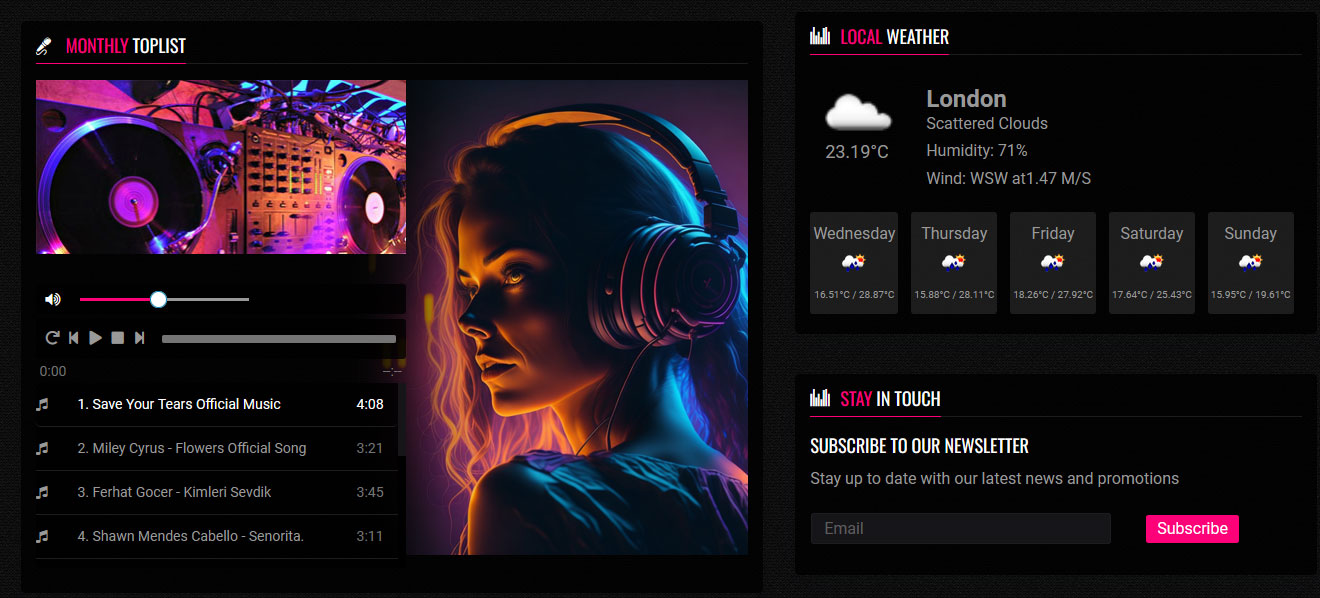1320x598 pixels.
Task: Mute audio with the speaker icon
Action: click(x=53, y=299)
